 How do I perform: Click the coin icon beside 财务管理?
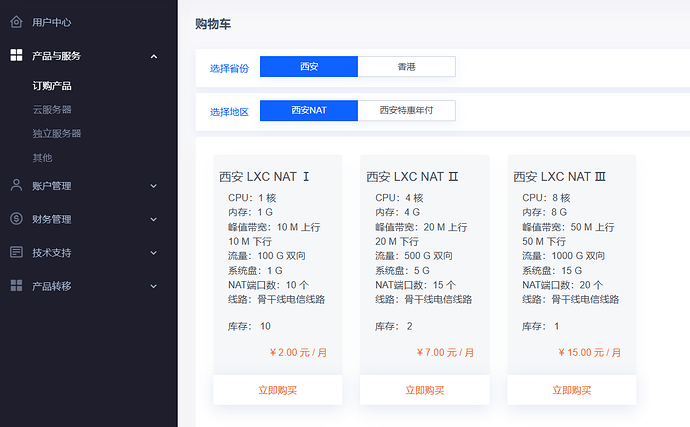point(16,219)
